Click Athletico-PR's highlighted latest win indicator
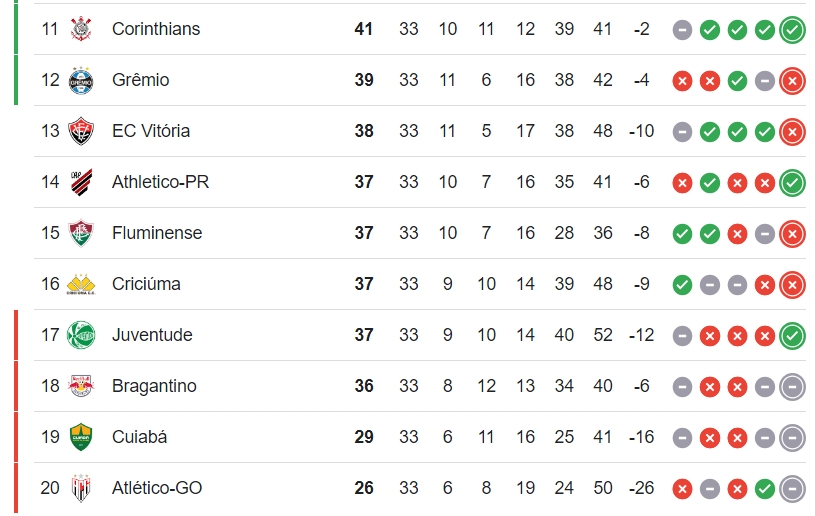This screenshot has width=815, height=516. [x=792, y=183]
